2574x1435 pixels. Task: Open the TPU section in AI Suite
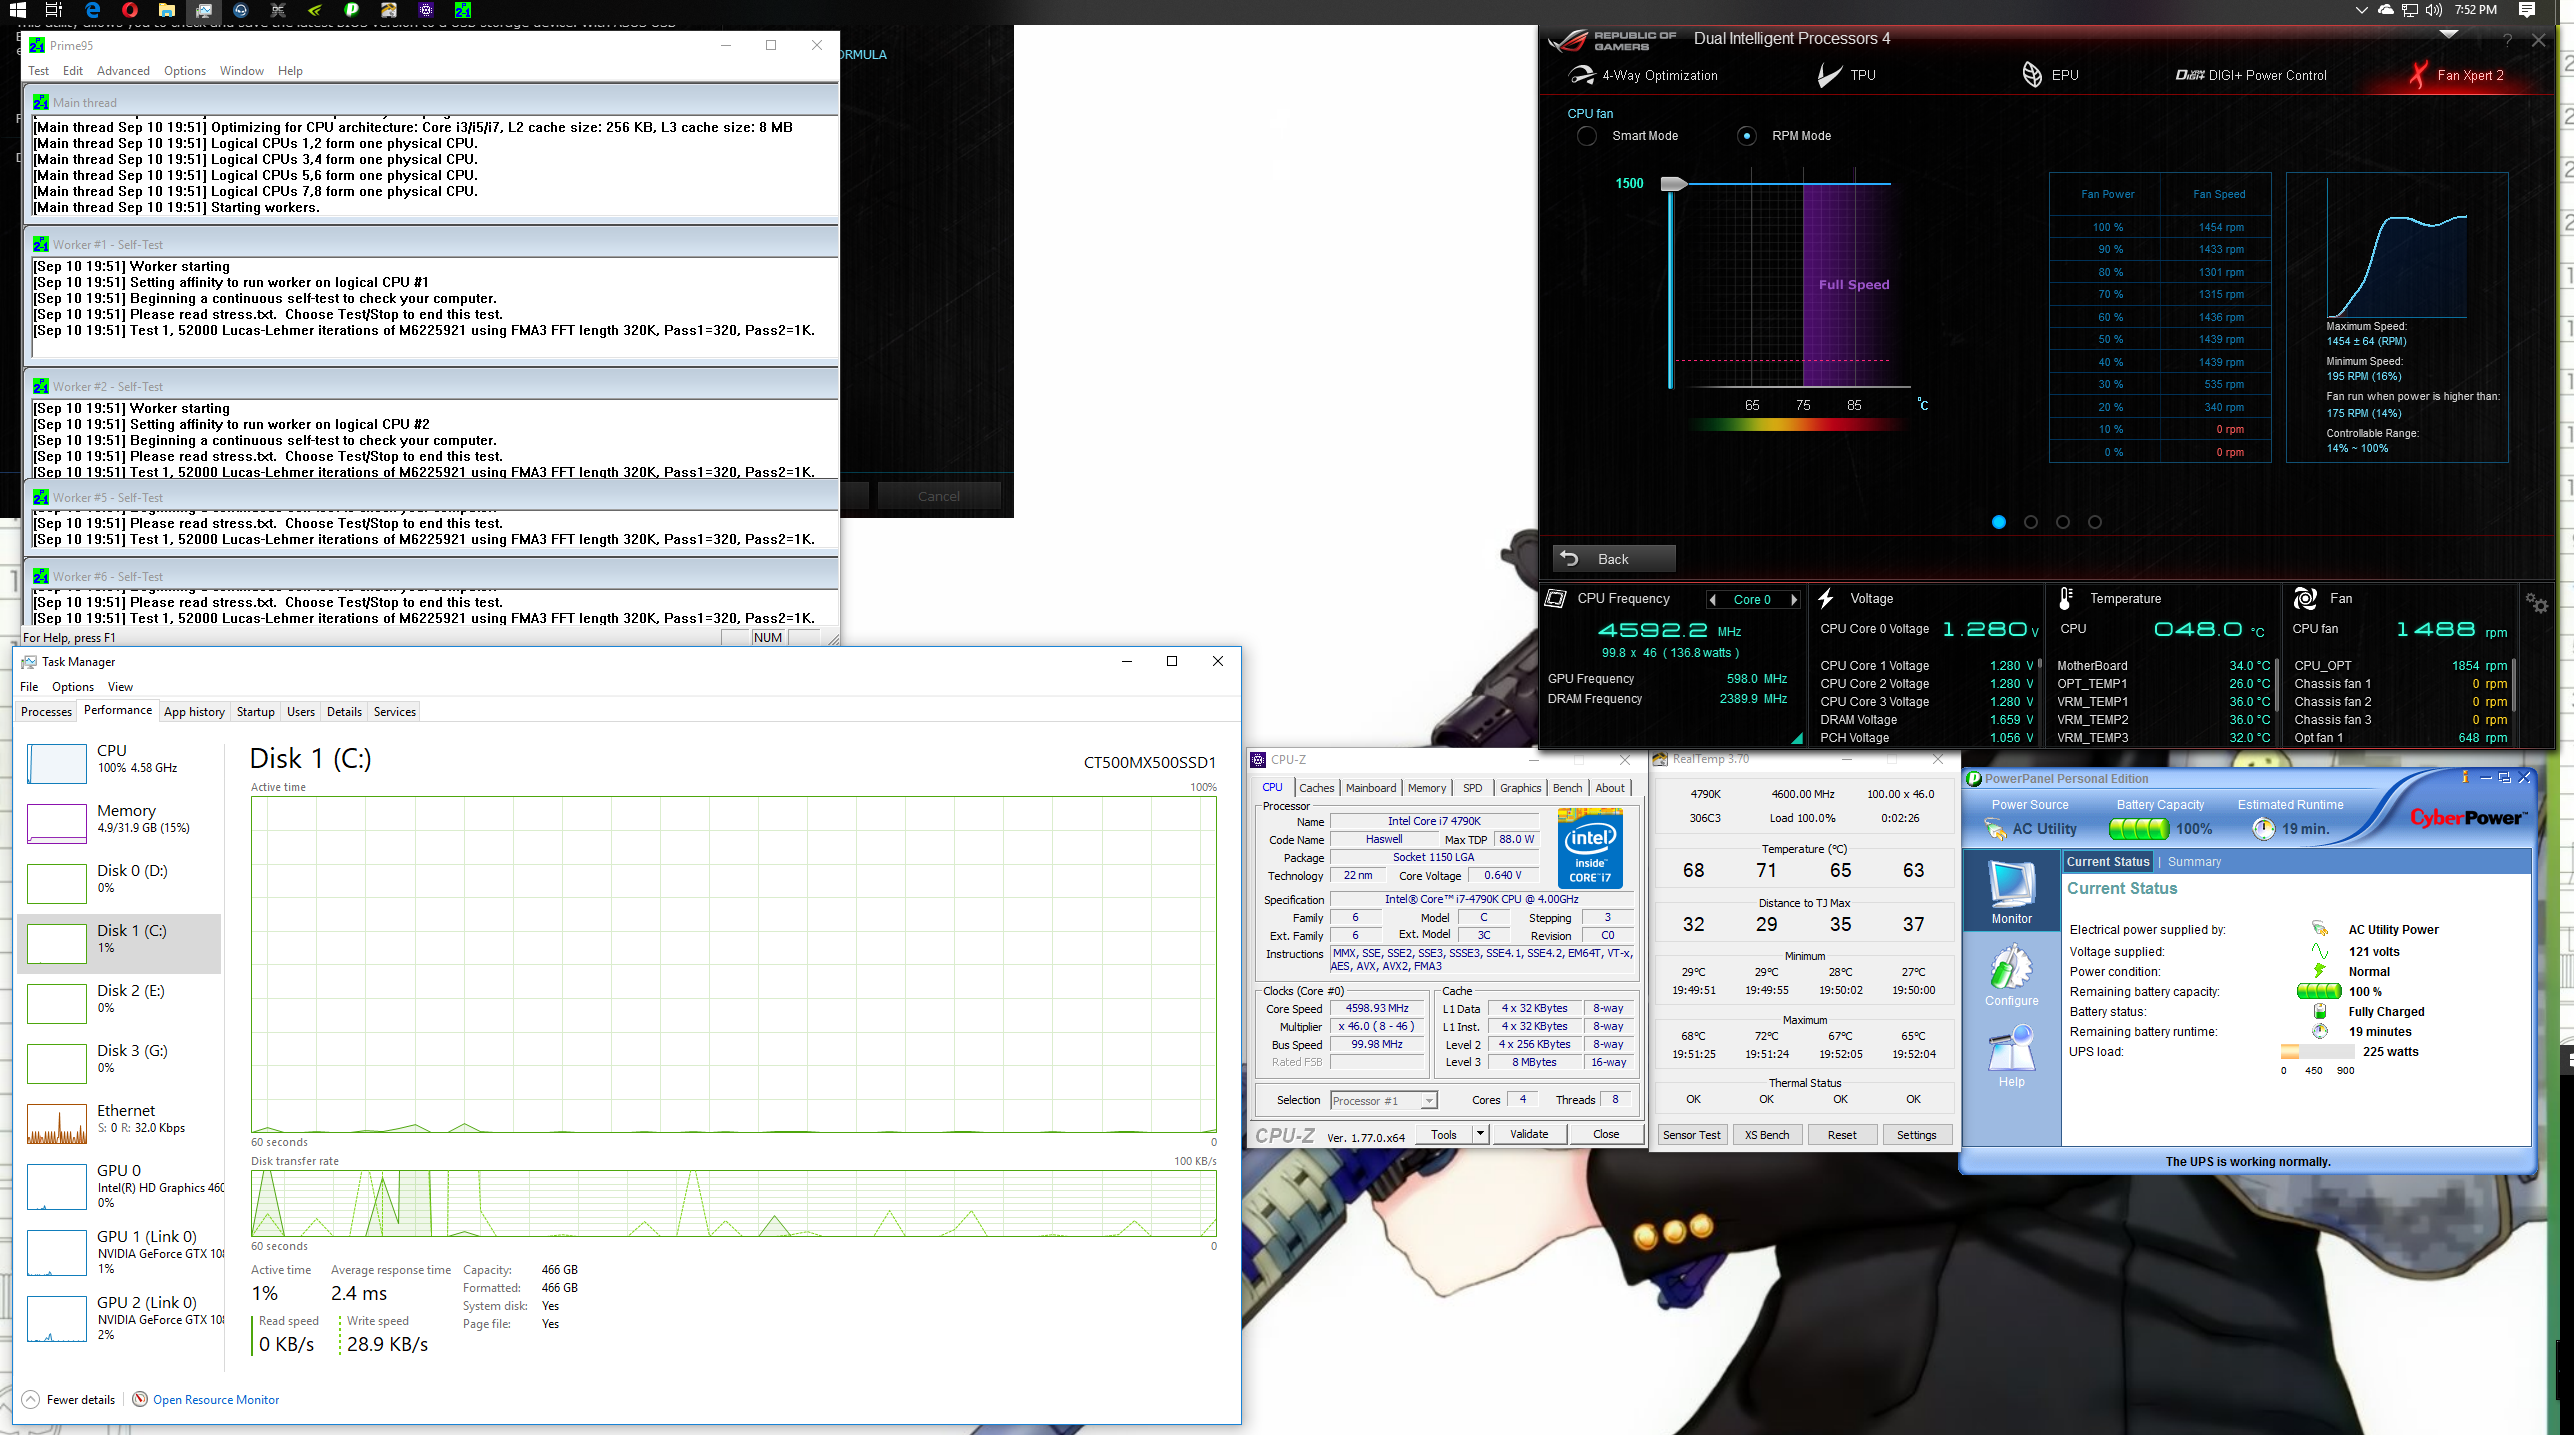[x=1847, y=75]
